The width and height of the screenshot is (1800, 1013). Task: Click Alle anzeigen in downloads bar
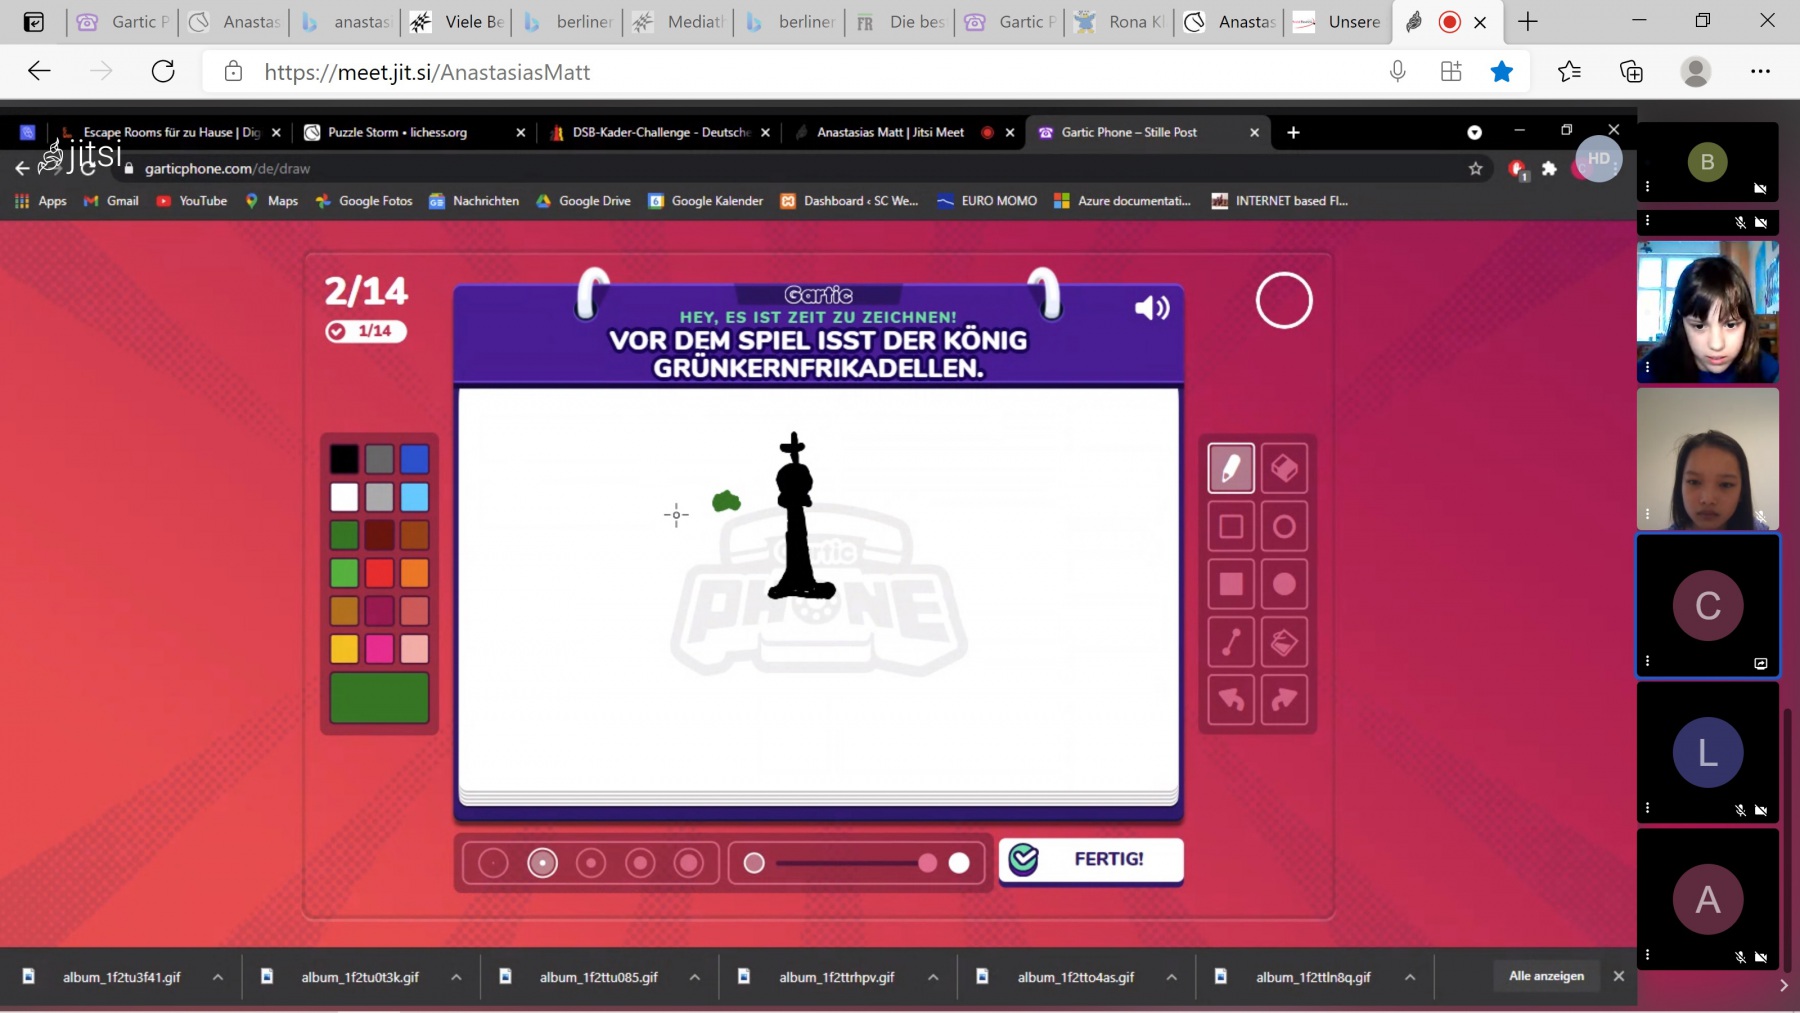click(1546, 976)
